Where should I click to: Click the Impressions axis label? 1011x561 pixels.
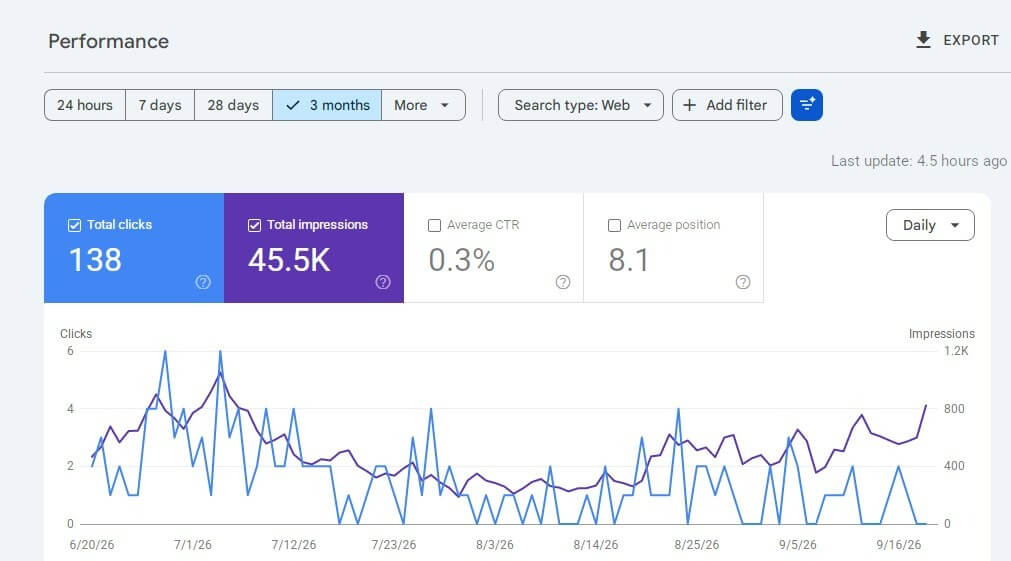tap(941, 333)
